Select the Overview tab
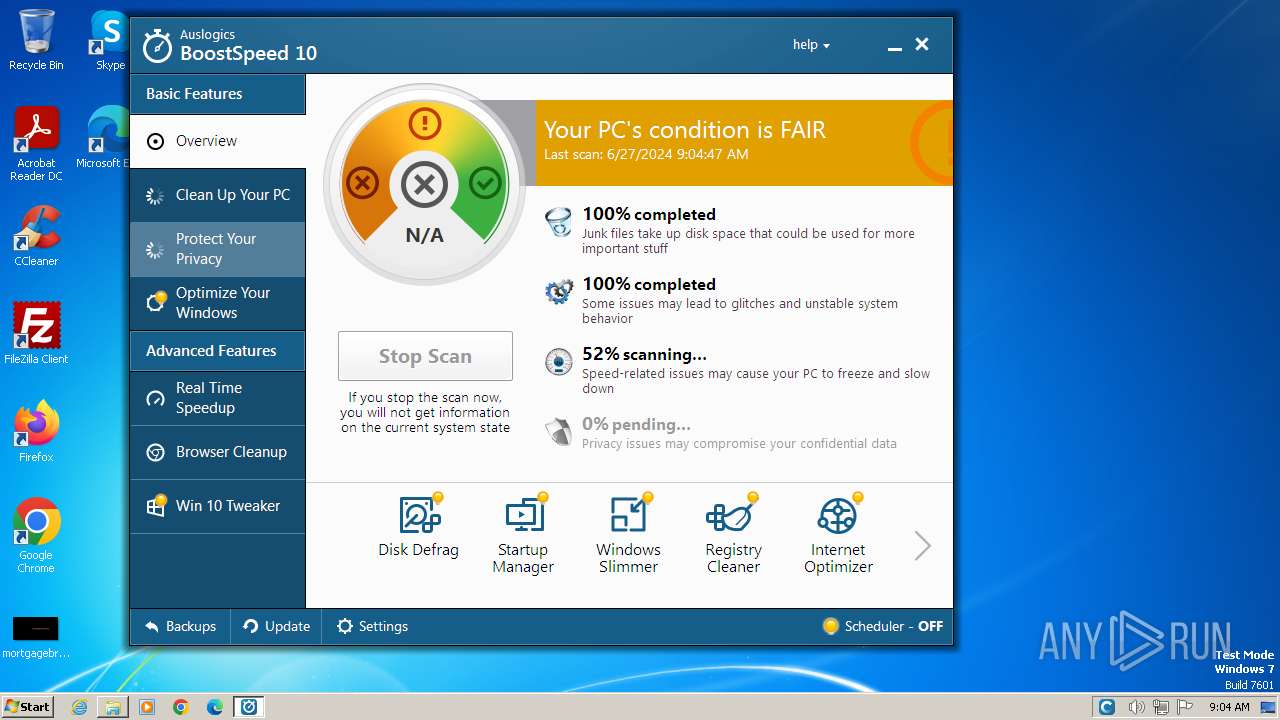1280x720 pixels. click(x=218, y=141)
